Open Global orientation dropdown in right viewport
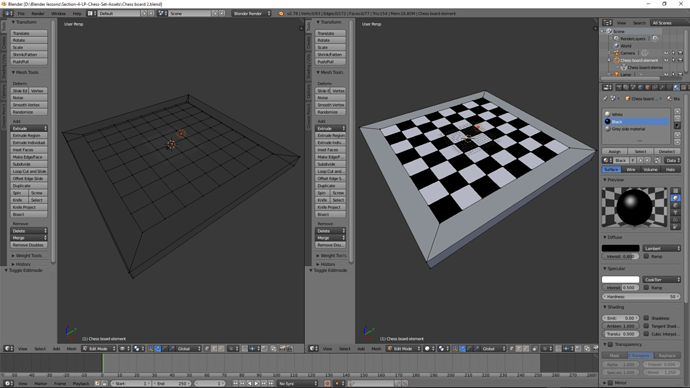Image resolution: width=690 pixels, height=388 pixels. tap(493, 348)
